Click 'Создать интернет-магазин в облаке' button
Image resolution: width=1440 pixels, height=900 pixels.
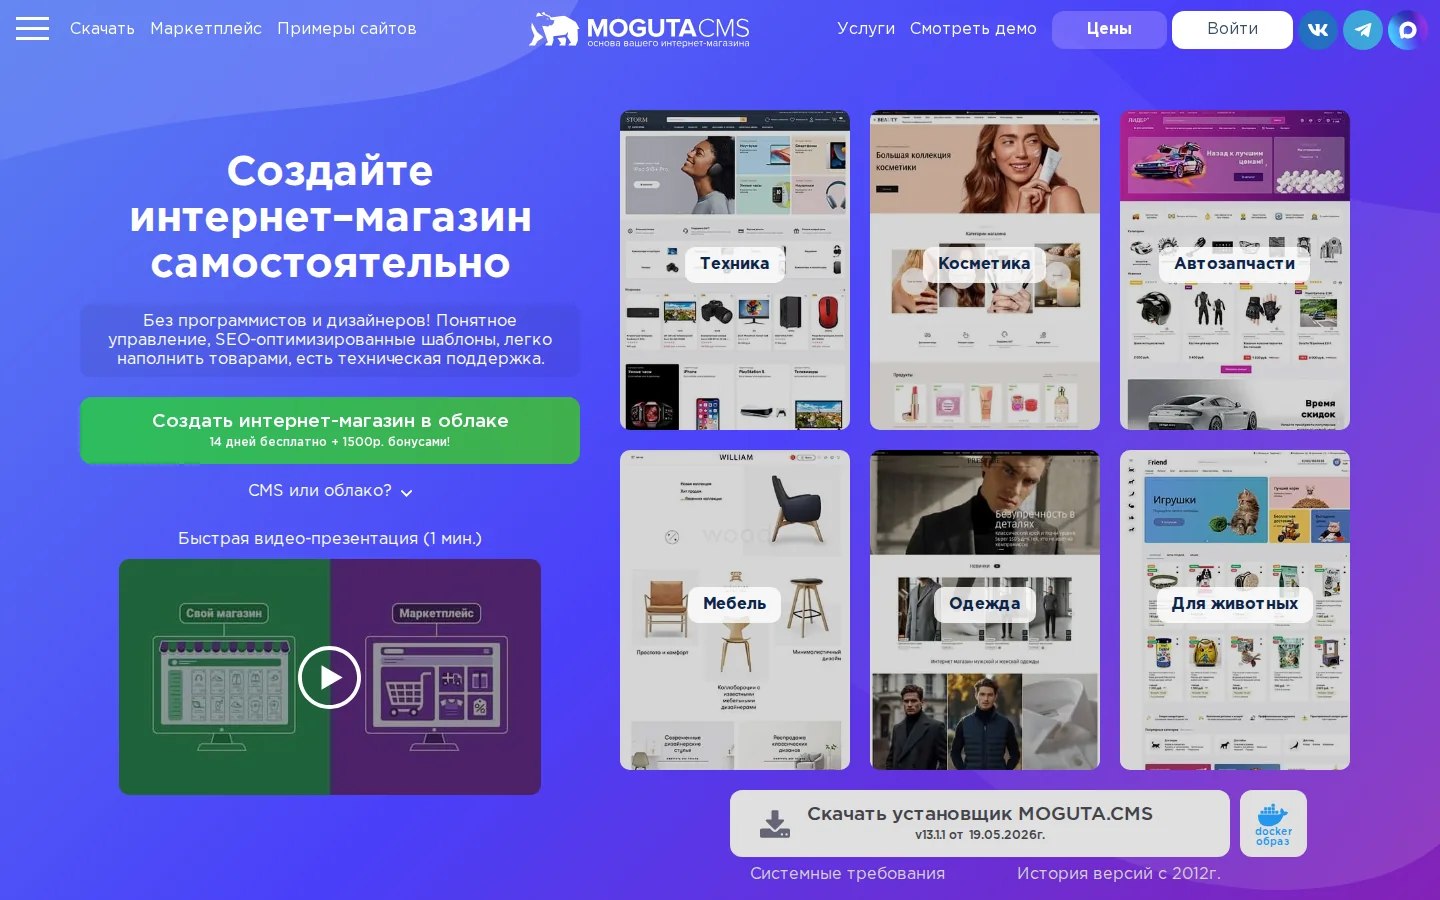pyautogui.click(x=330, y=431)
